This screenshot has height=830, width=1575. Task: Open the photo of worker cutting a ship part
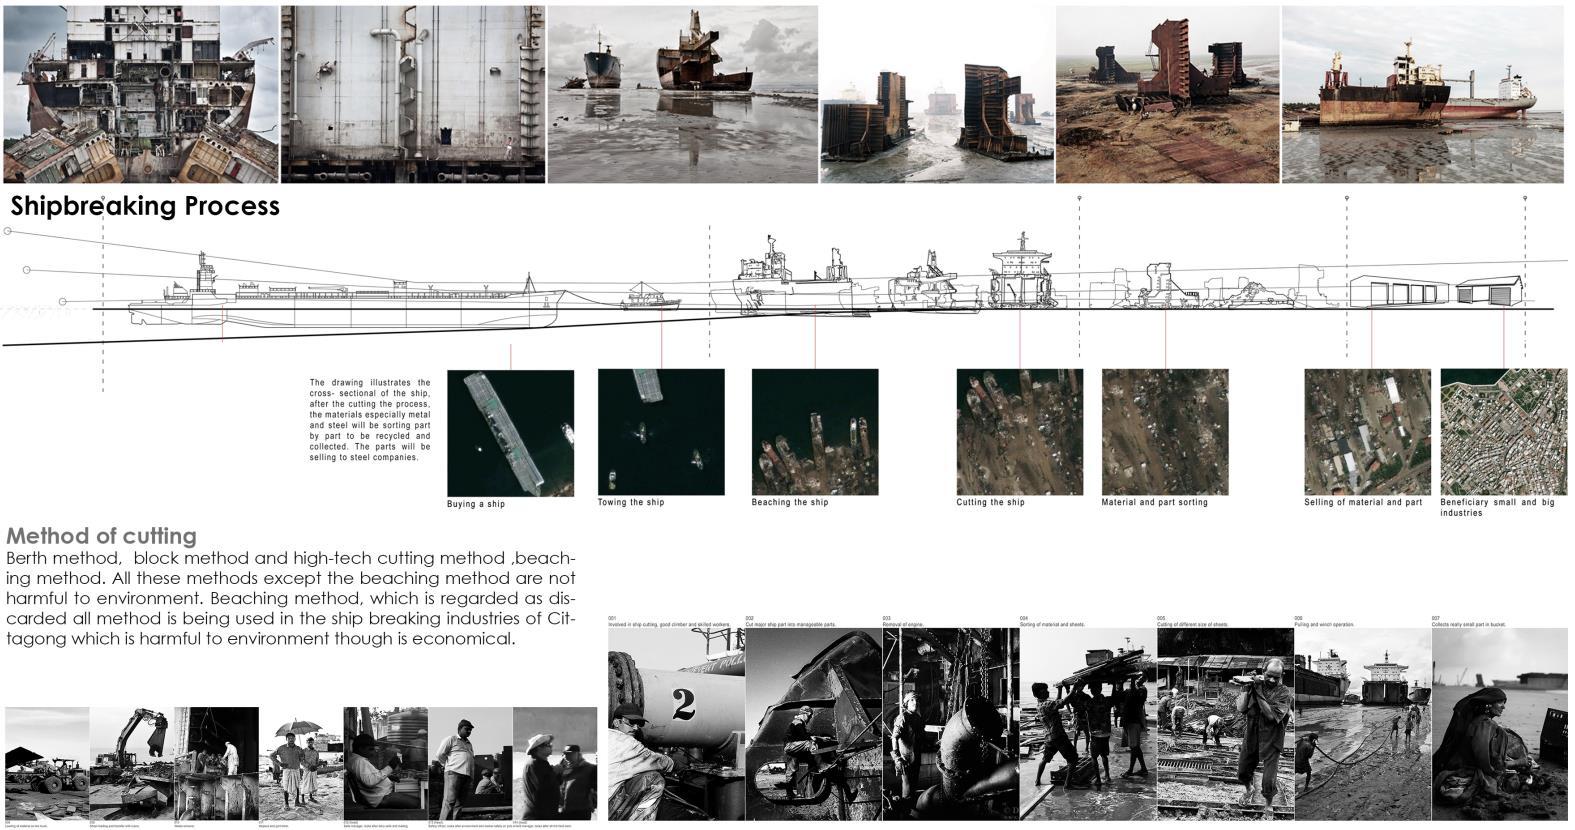click(x=814, y=724)
